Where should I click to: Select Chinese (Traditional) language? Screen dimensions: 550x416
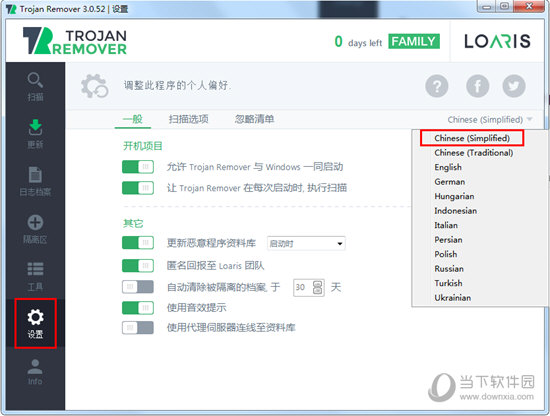pos(474,153)
